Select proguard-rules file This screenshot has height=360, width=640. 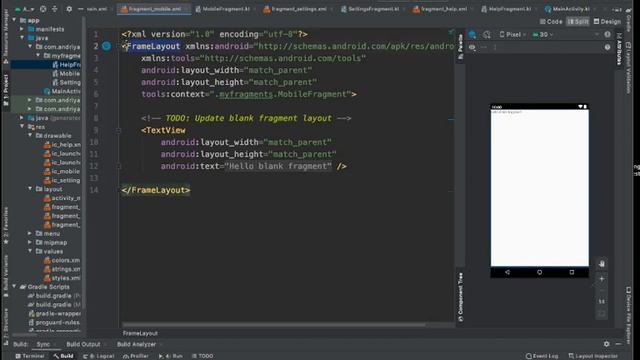(x=54, y=322)
